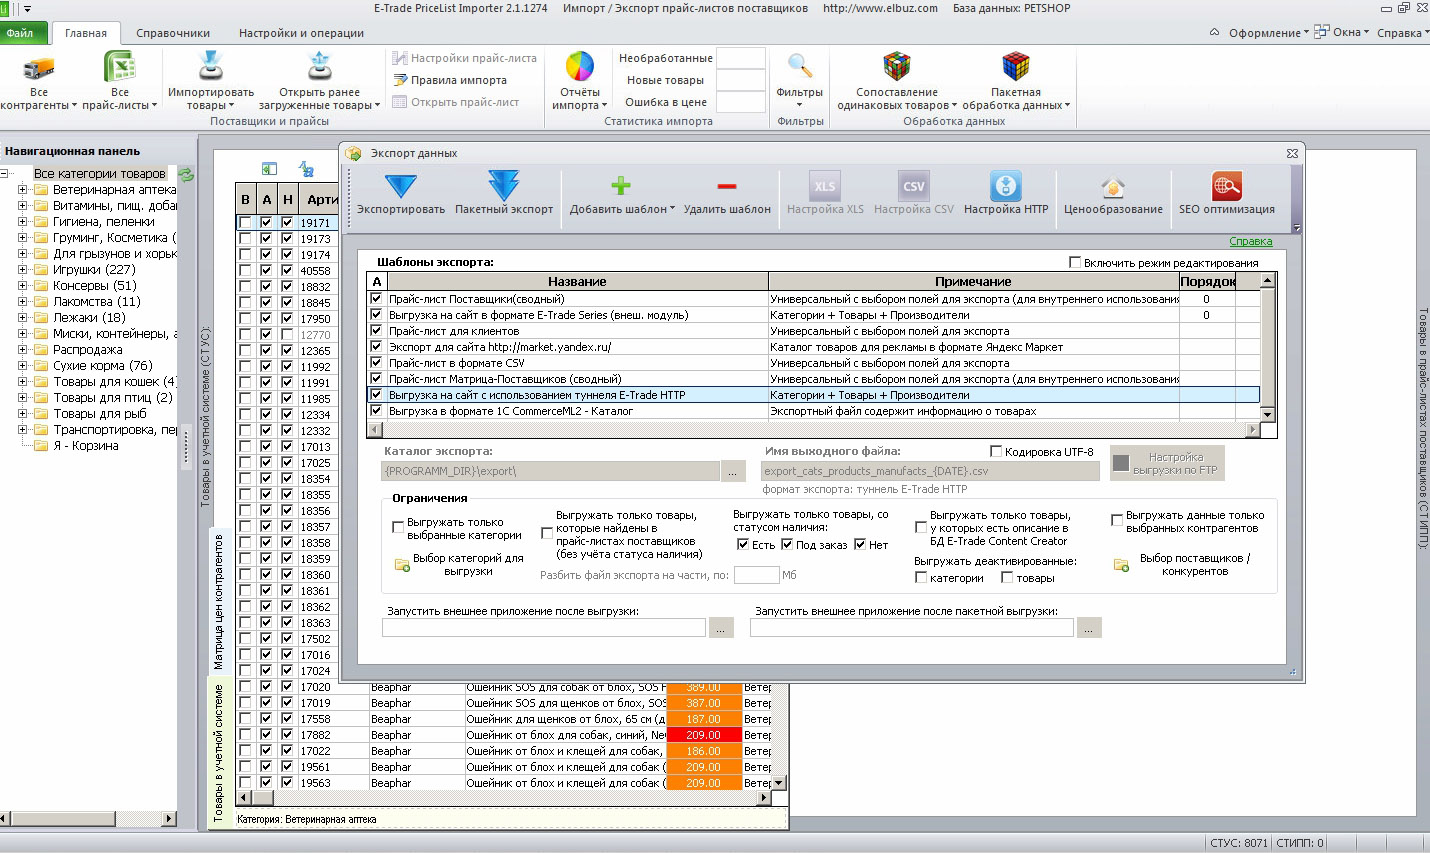Uncheck the Есть stock status checkbox
Viewport: 1430px width, 853px height.
(743, 545)
